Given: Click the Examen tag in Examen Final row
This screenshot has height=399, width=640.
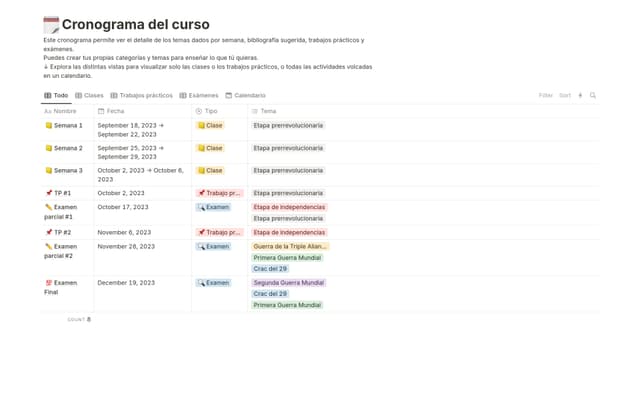Looking at the screenshot, I should click(x=213, y=283).
